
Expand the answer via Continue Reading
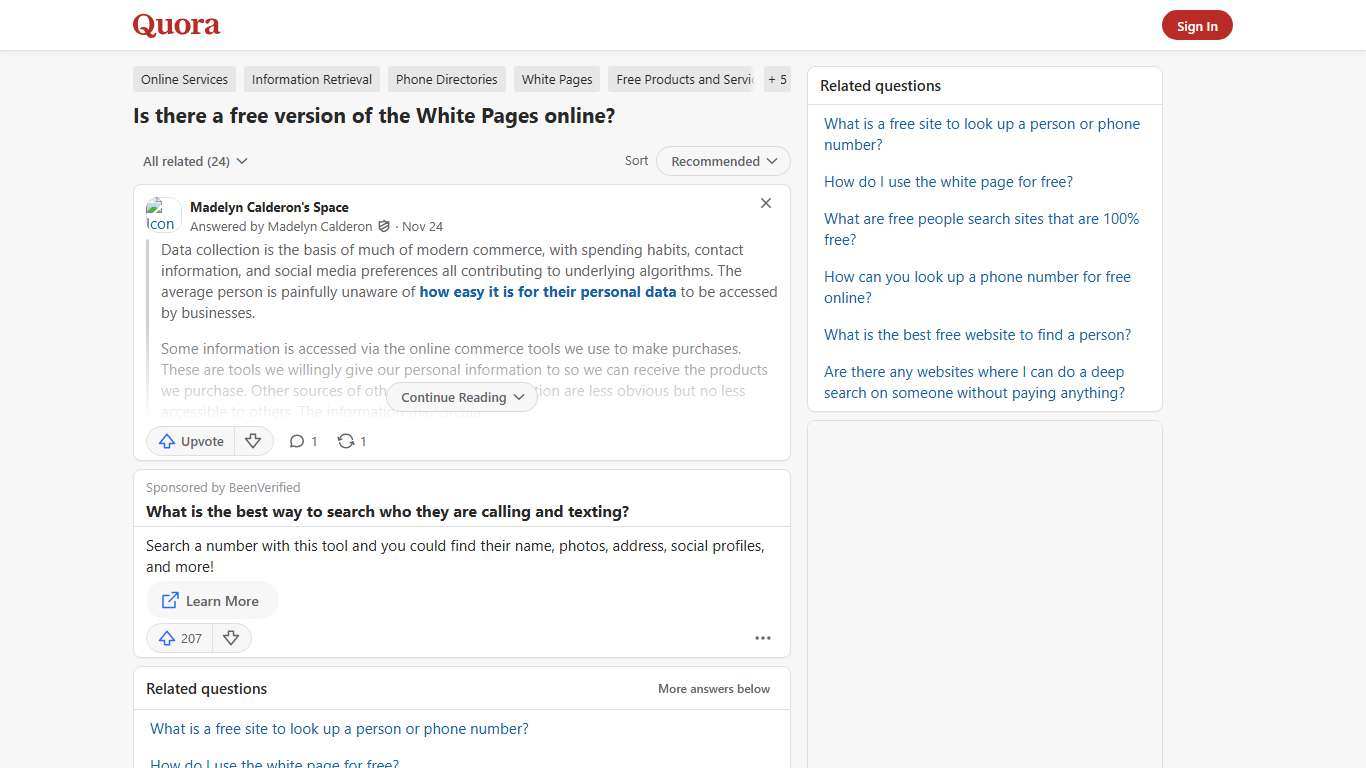coord(461,397)
